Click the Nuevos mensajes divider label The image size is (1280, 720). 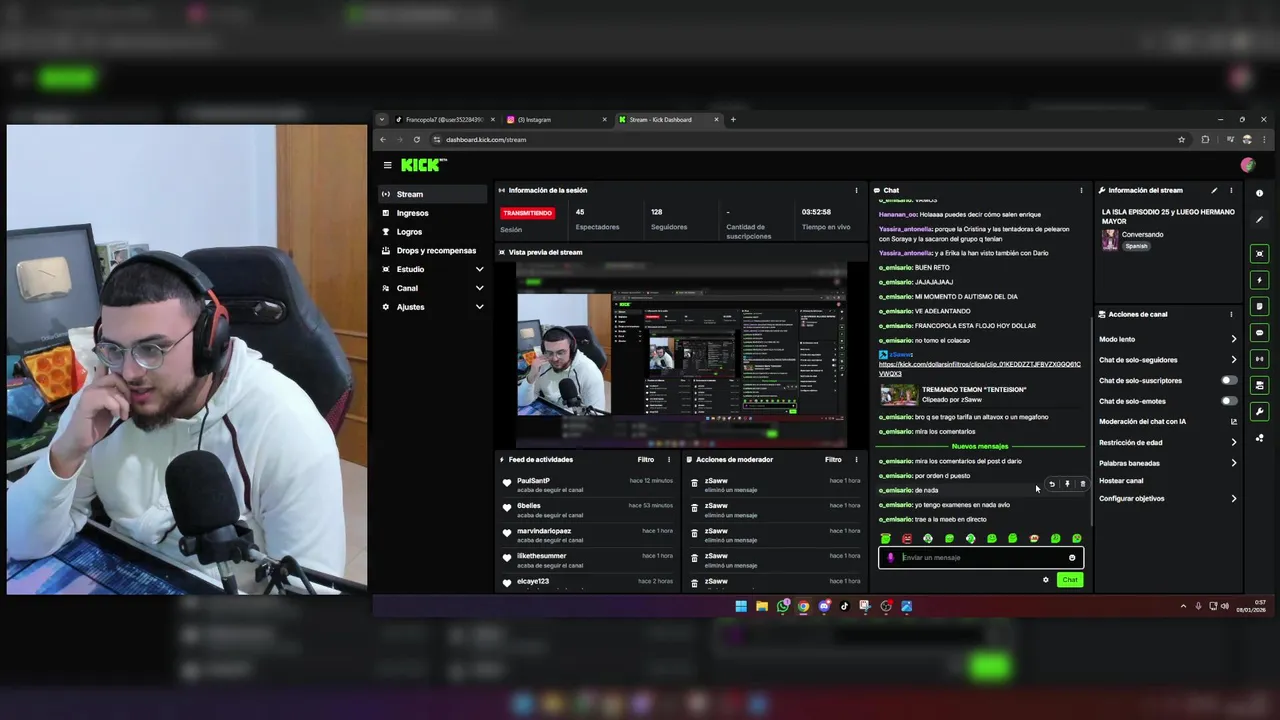pyautogui.click(x=980, y=446)
